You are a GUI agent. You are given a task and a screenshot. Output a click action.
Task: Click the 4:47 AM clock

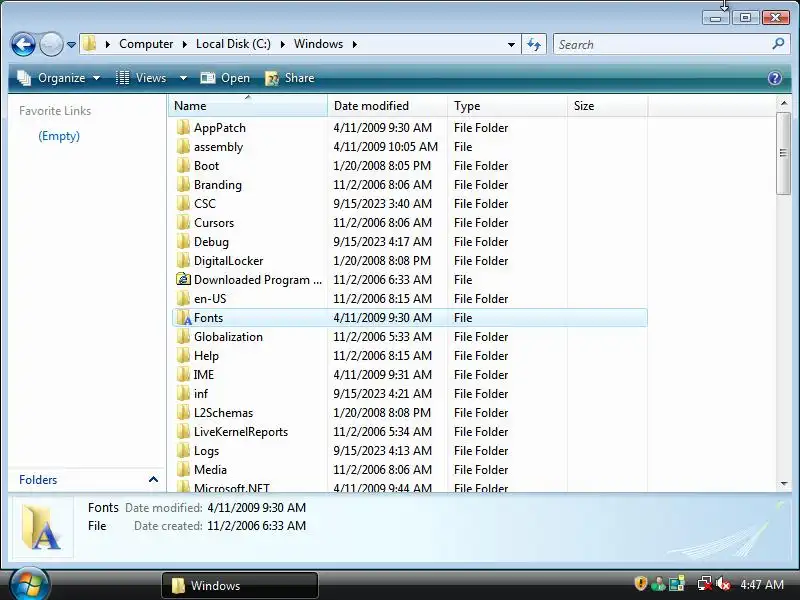(x=762, y=584)
